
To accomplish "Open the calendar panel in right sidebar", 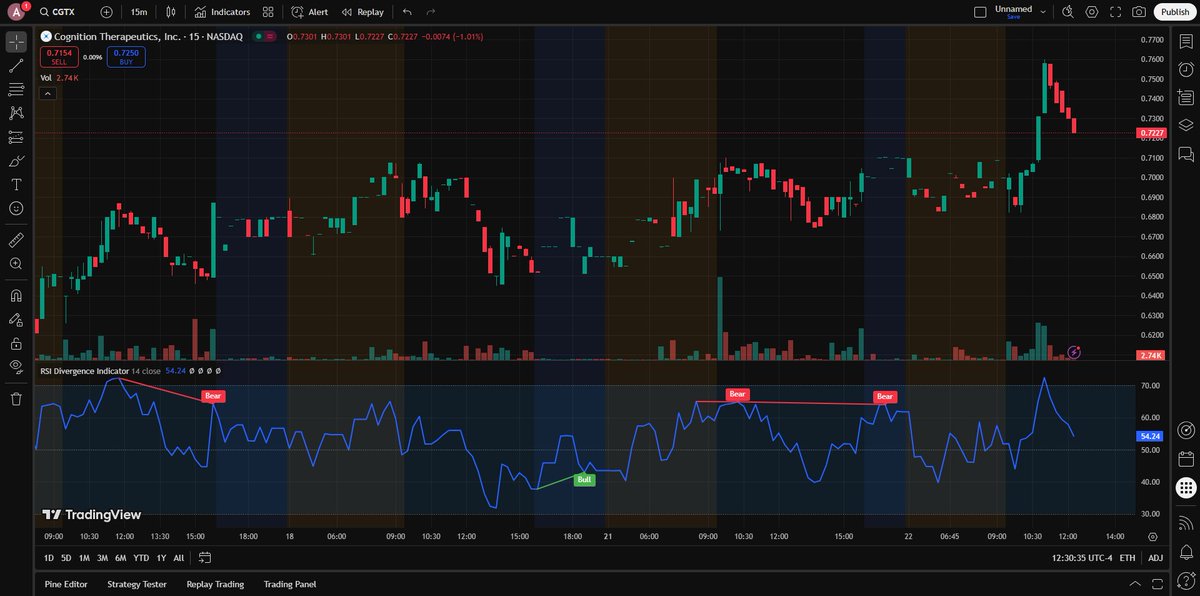I will point(1185,460).
